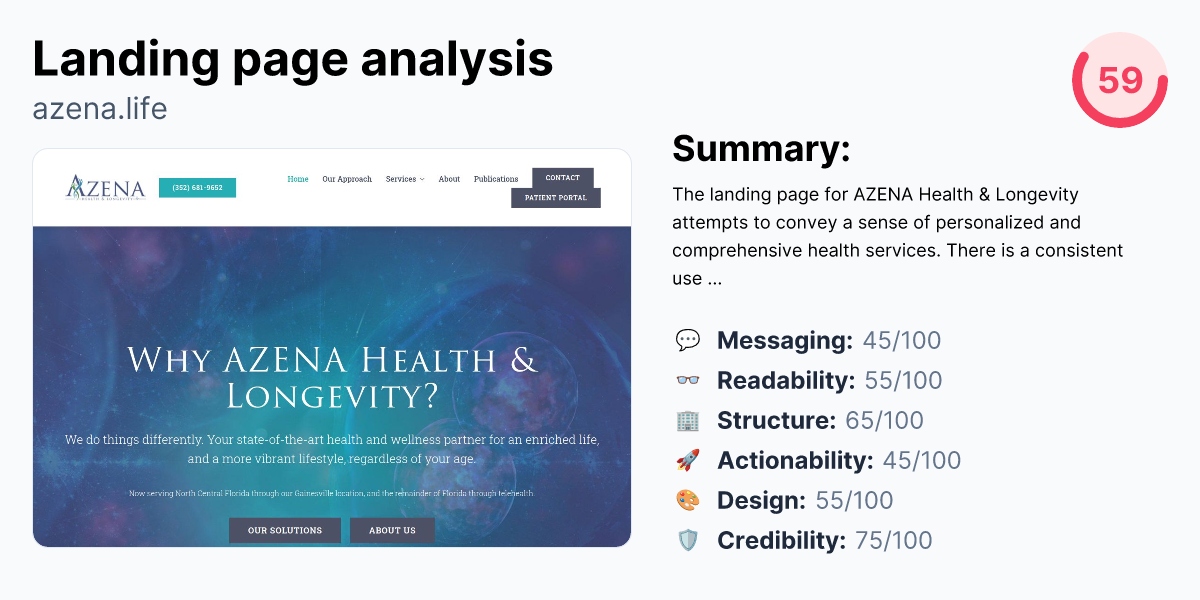This screenshot has width=1200, height=600.
Task: Open the PATIENT PORTAL button
Action: coord(556,198)
